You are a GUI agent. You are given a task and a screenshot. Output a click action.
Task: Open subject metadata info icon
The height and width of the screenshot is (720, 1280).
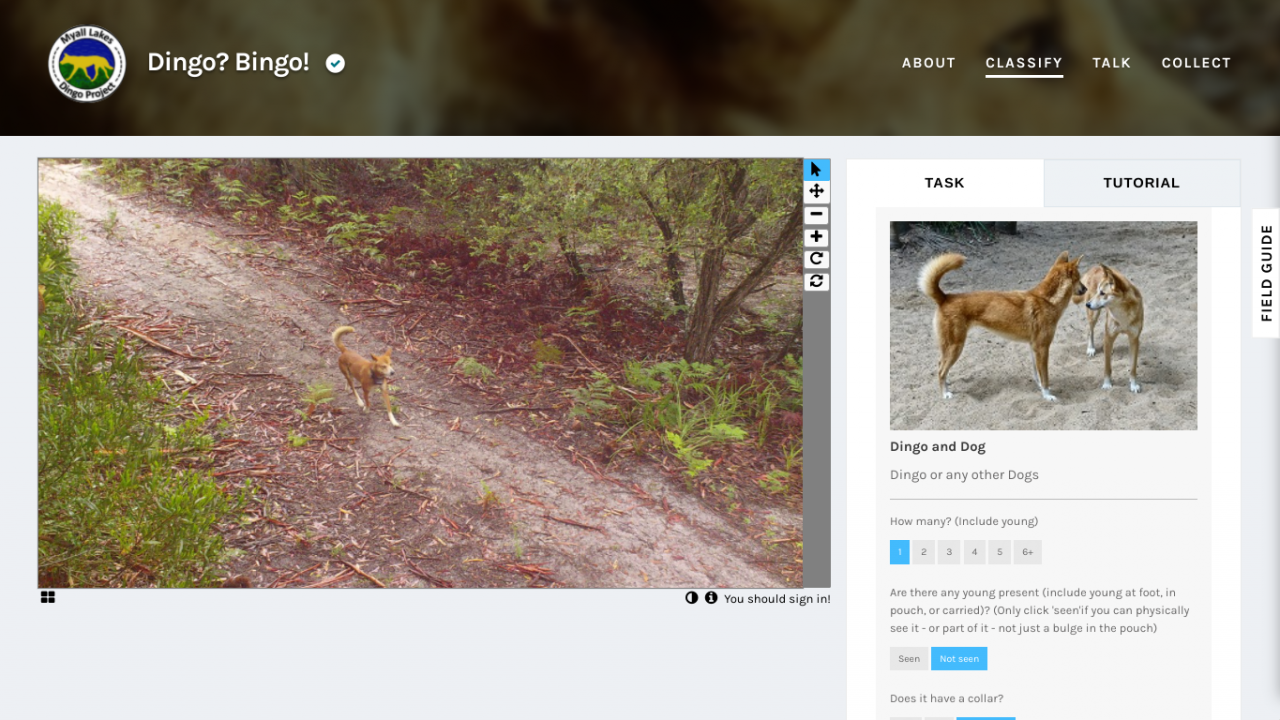[711, 598]
